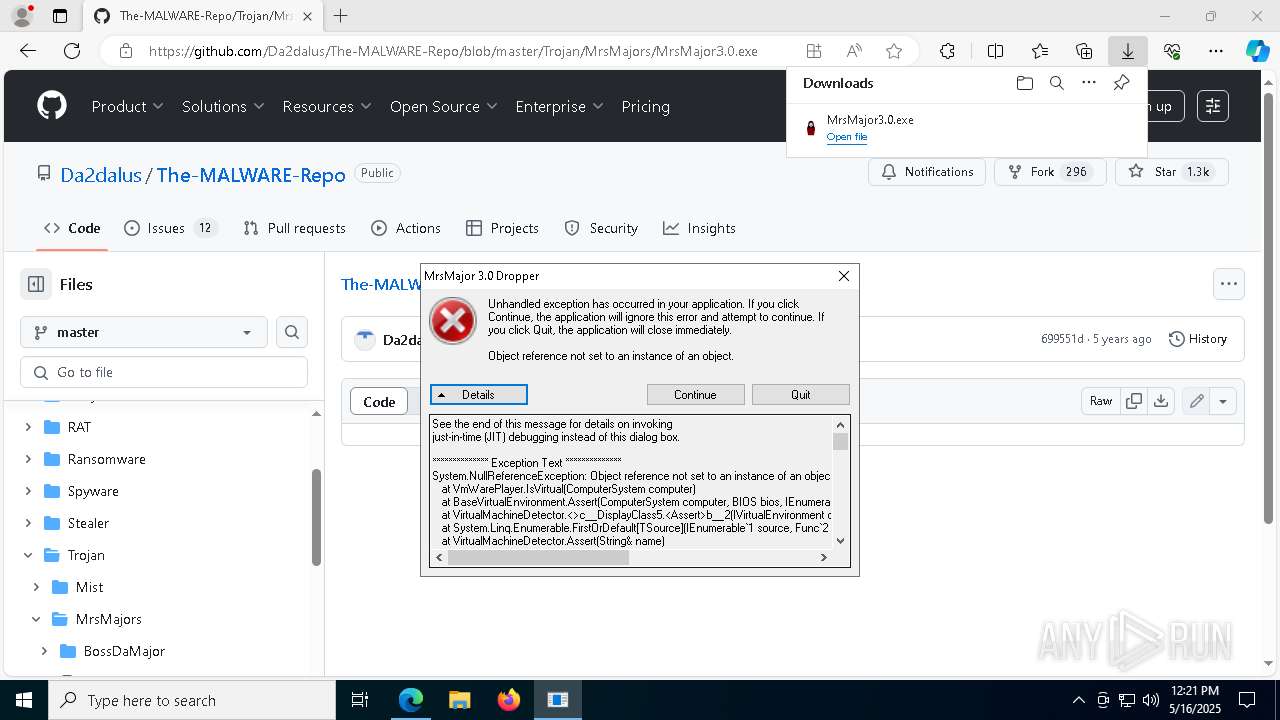View file History link

(1198, 339)
